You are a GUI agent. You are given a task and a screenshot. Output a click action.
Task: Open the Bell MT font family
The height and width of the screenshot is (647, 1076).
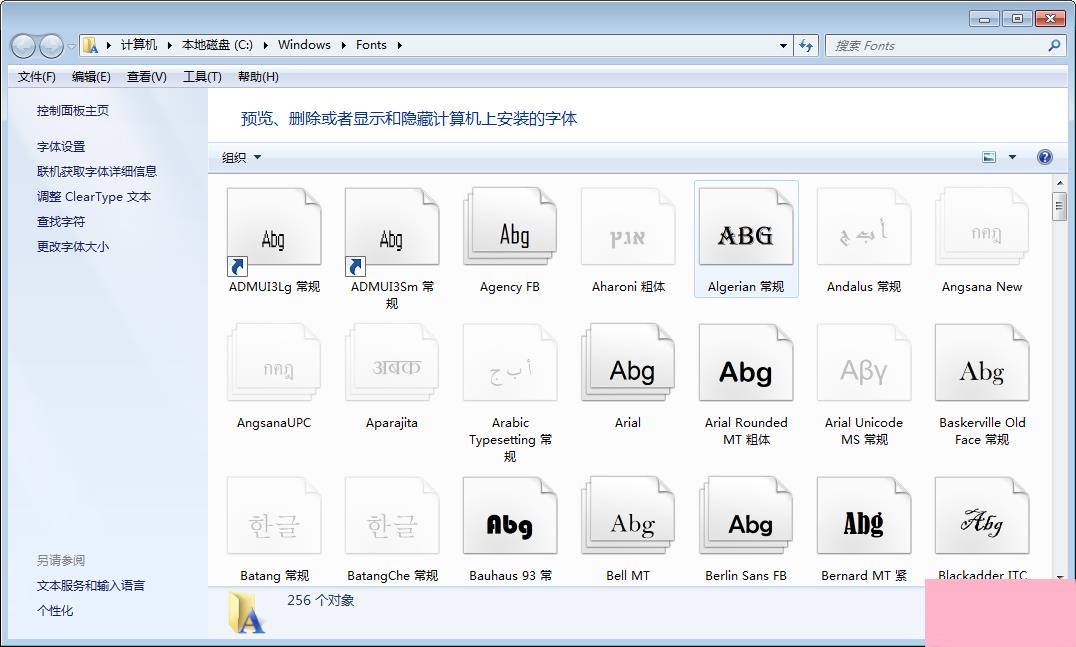628,516
